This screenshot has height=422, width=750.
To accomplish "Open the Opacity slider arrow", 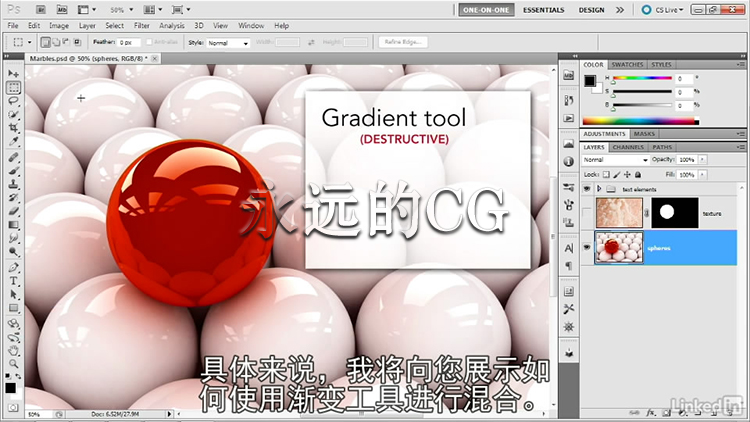I will tap(702, 160).
